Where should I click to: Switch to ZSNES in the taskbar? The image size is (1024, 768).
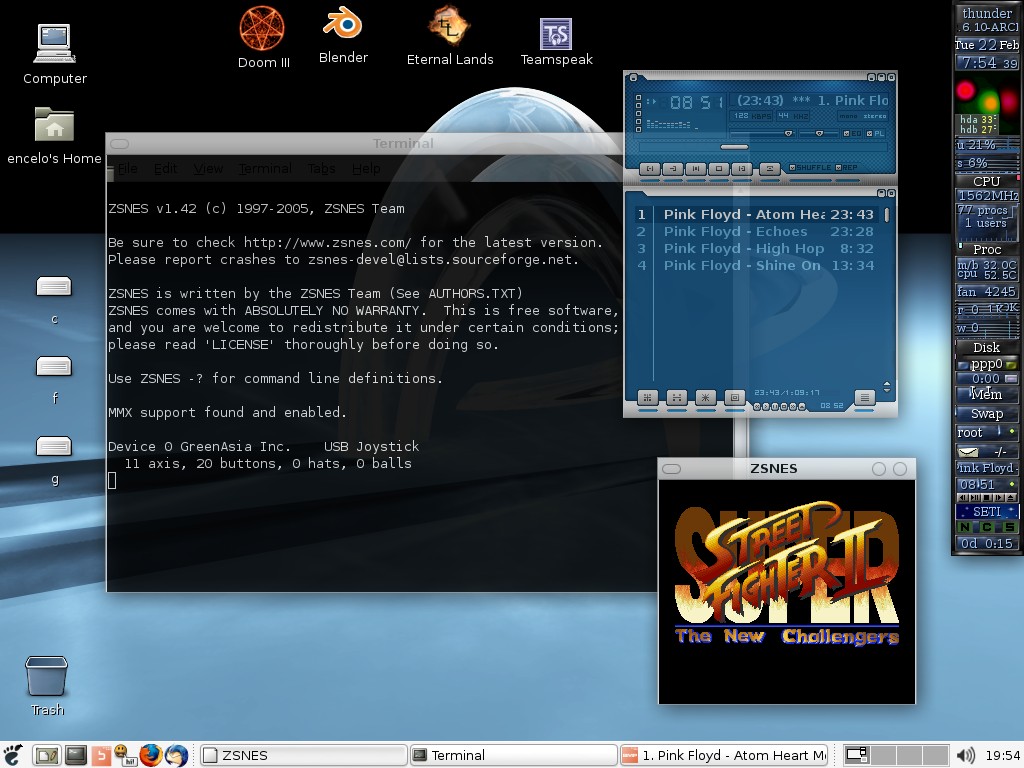(303, 755)
